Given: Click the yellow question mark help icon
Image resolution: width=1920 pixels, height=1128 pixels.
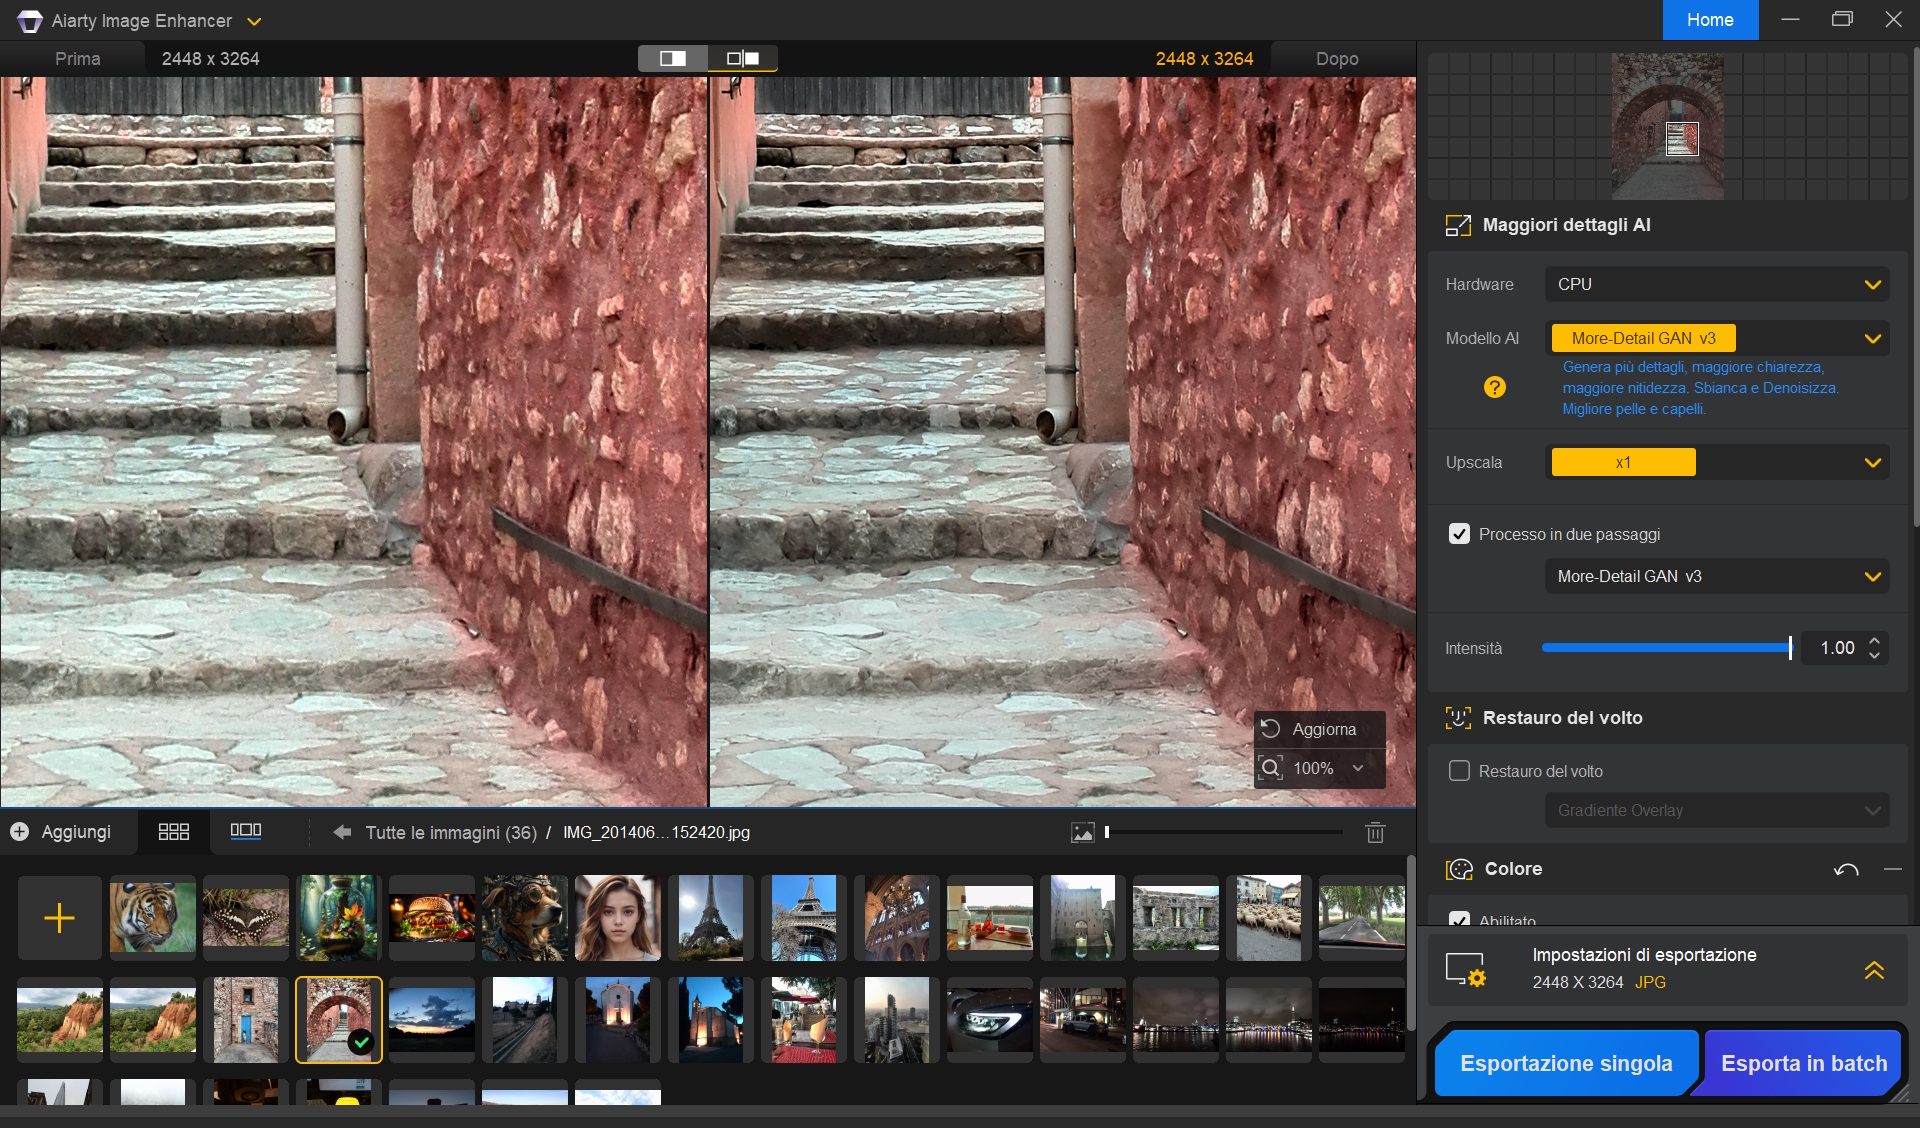Looking at the screenshot, I should coord(1494,387).
